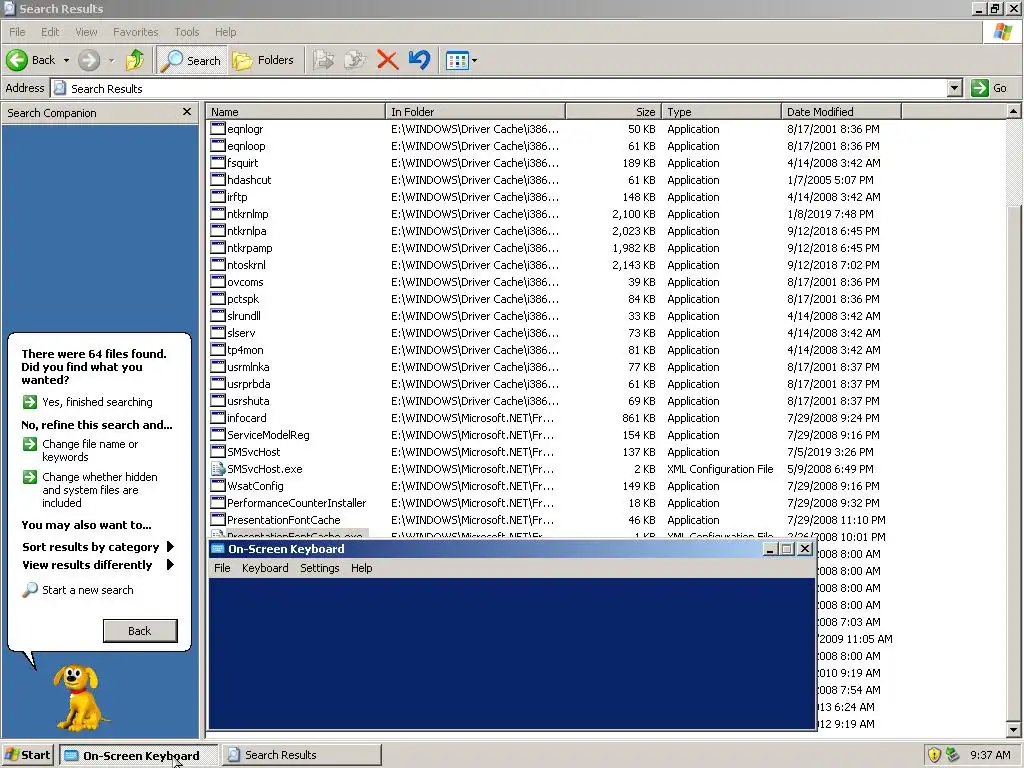Click the security shield tray icon

point(934,755)
